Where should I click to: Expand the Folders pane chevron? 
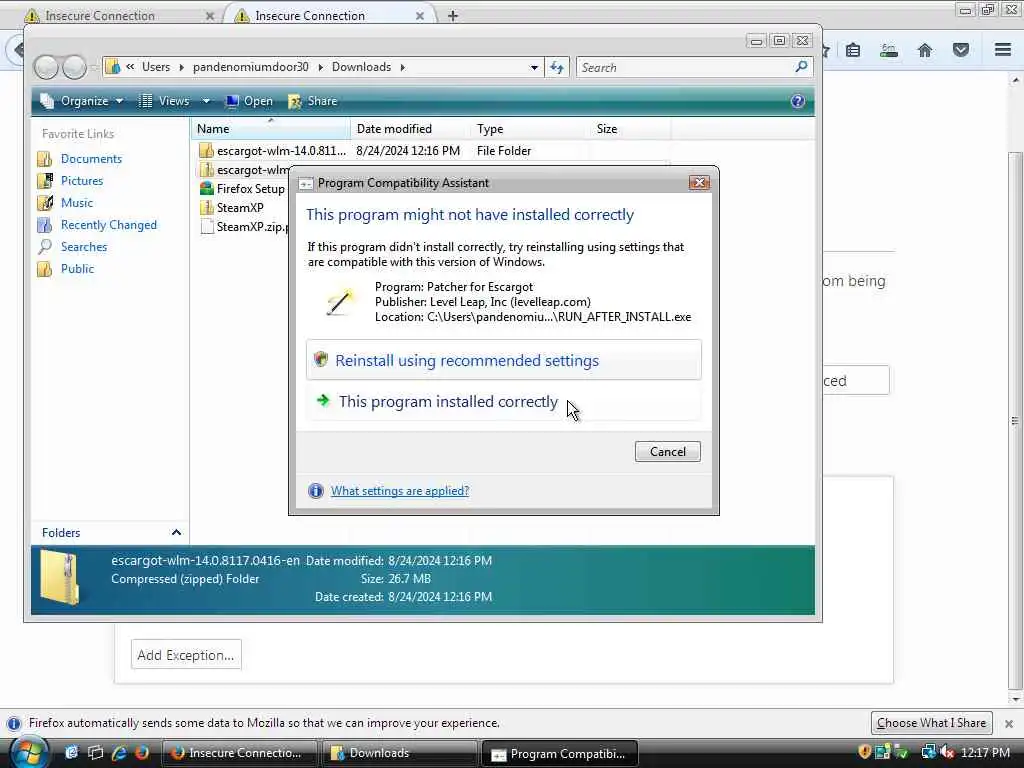tap(176, 533)
